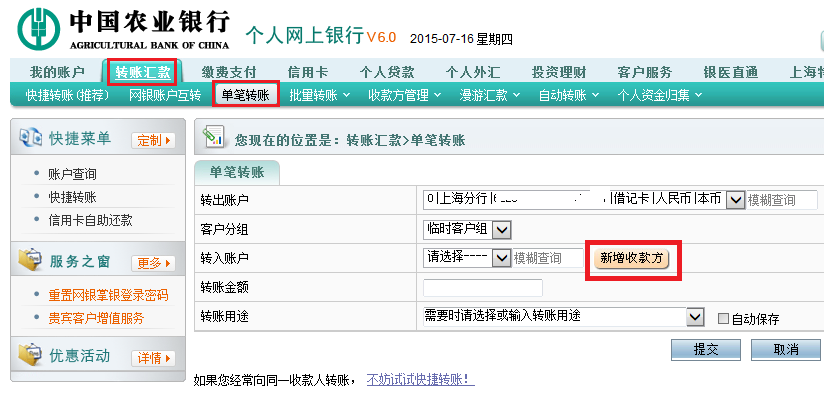Open the 投资理财 tab
824x407 pixels.
pos(559,72)
